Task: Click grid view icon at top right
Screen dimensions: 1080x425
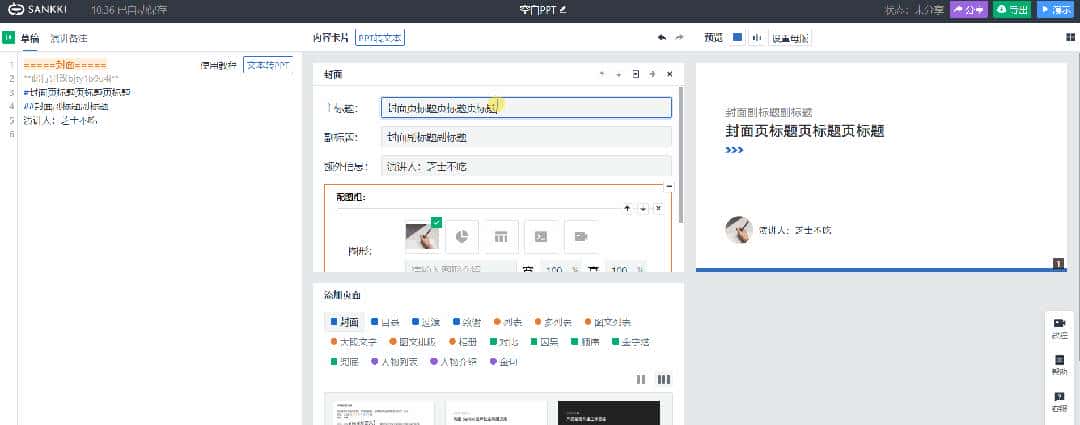Action: [1070, 38]
